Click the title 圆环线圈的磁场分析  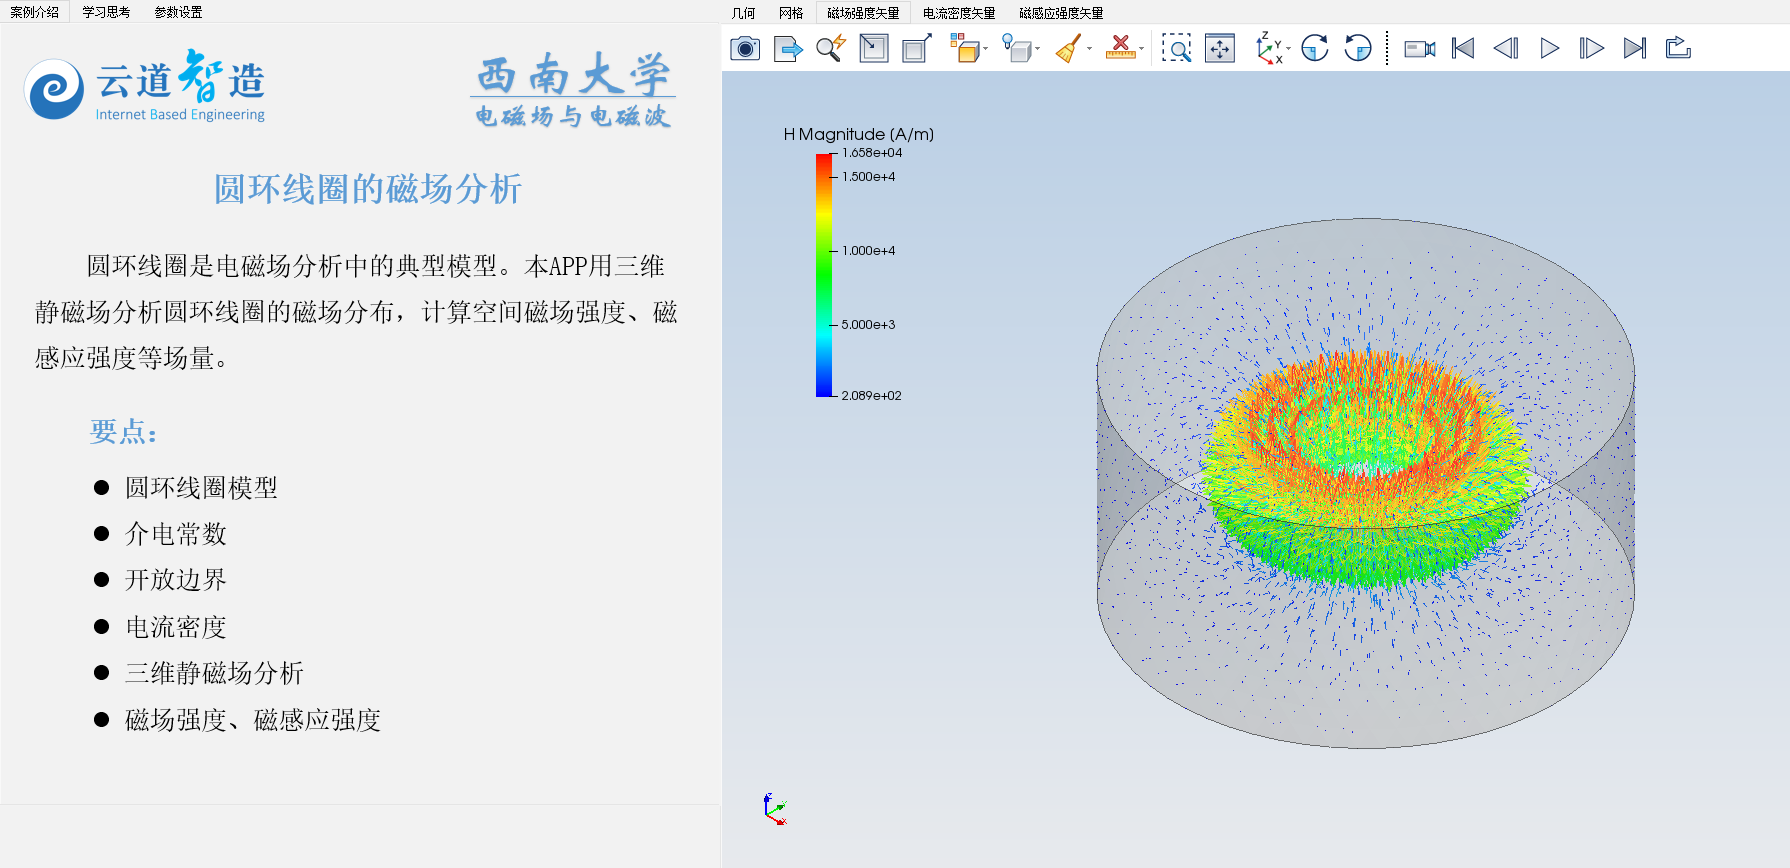(x=368, y=189)
